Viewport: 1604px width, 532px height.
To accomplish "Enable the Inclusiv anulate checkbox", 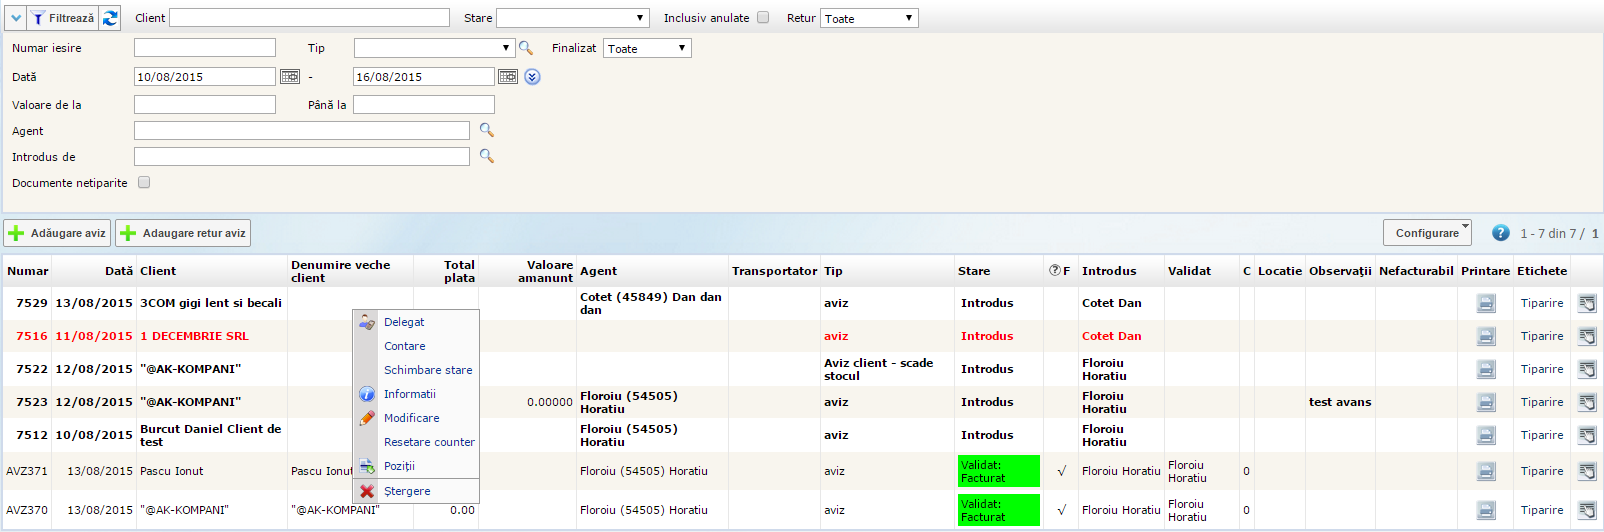I will [763, 18].
